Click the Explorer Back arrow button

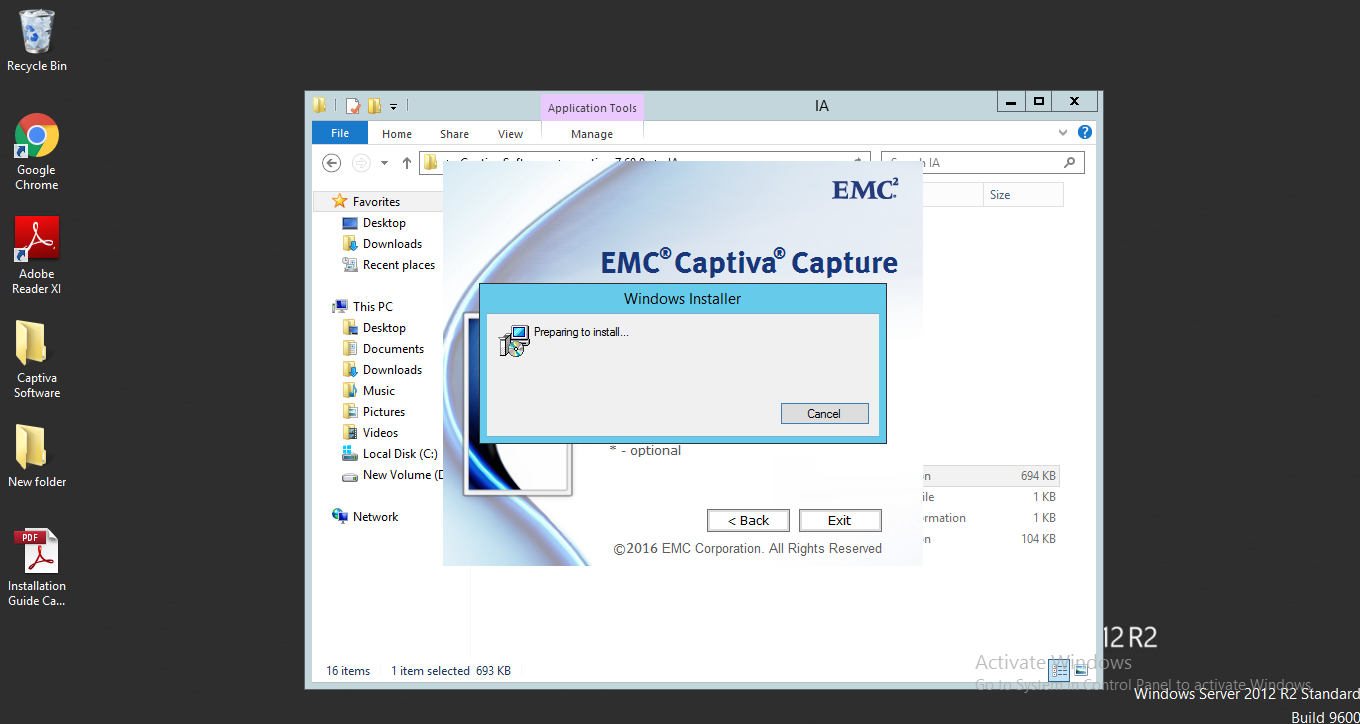332,163
